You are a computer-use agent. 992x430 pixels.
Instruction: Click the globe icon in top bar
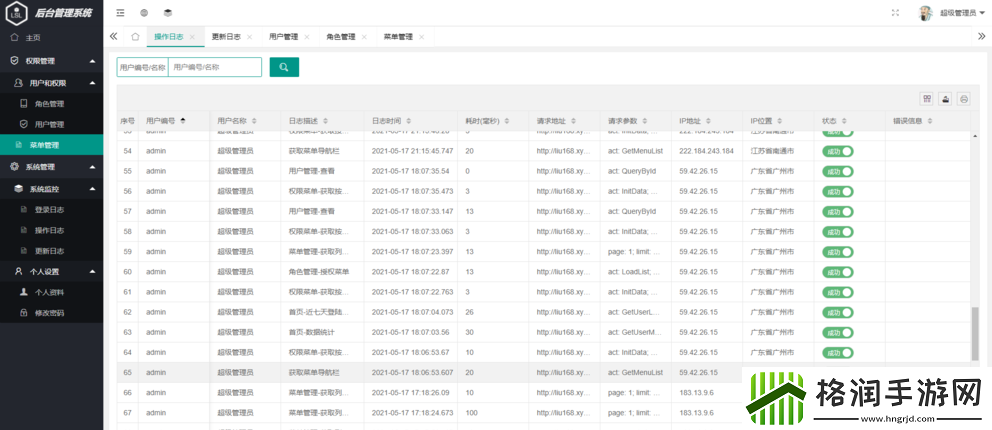coord(144,13)
